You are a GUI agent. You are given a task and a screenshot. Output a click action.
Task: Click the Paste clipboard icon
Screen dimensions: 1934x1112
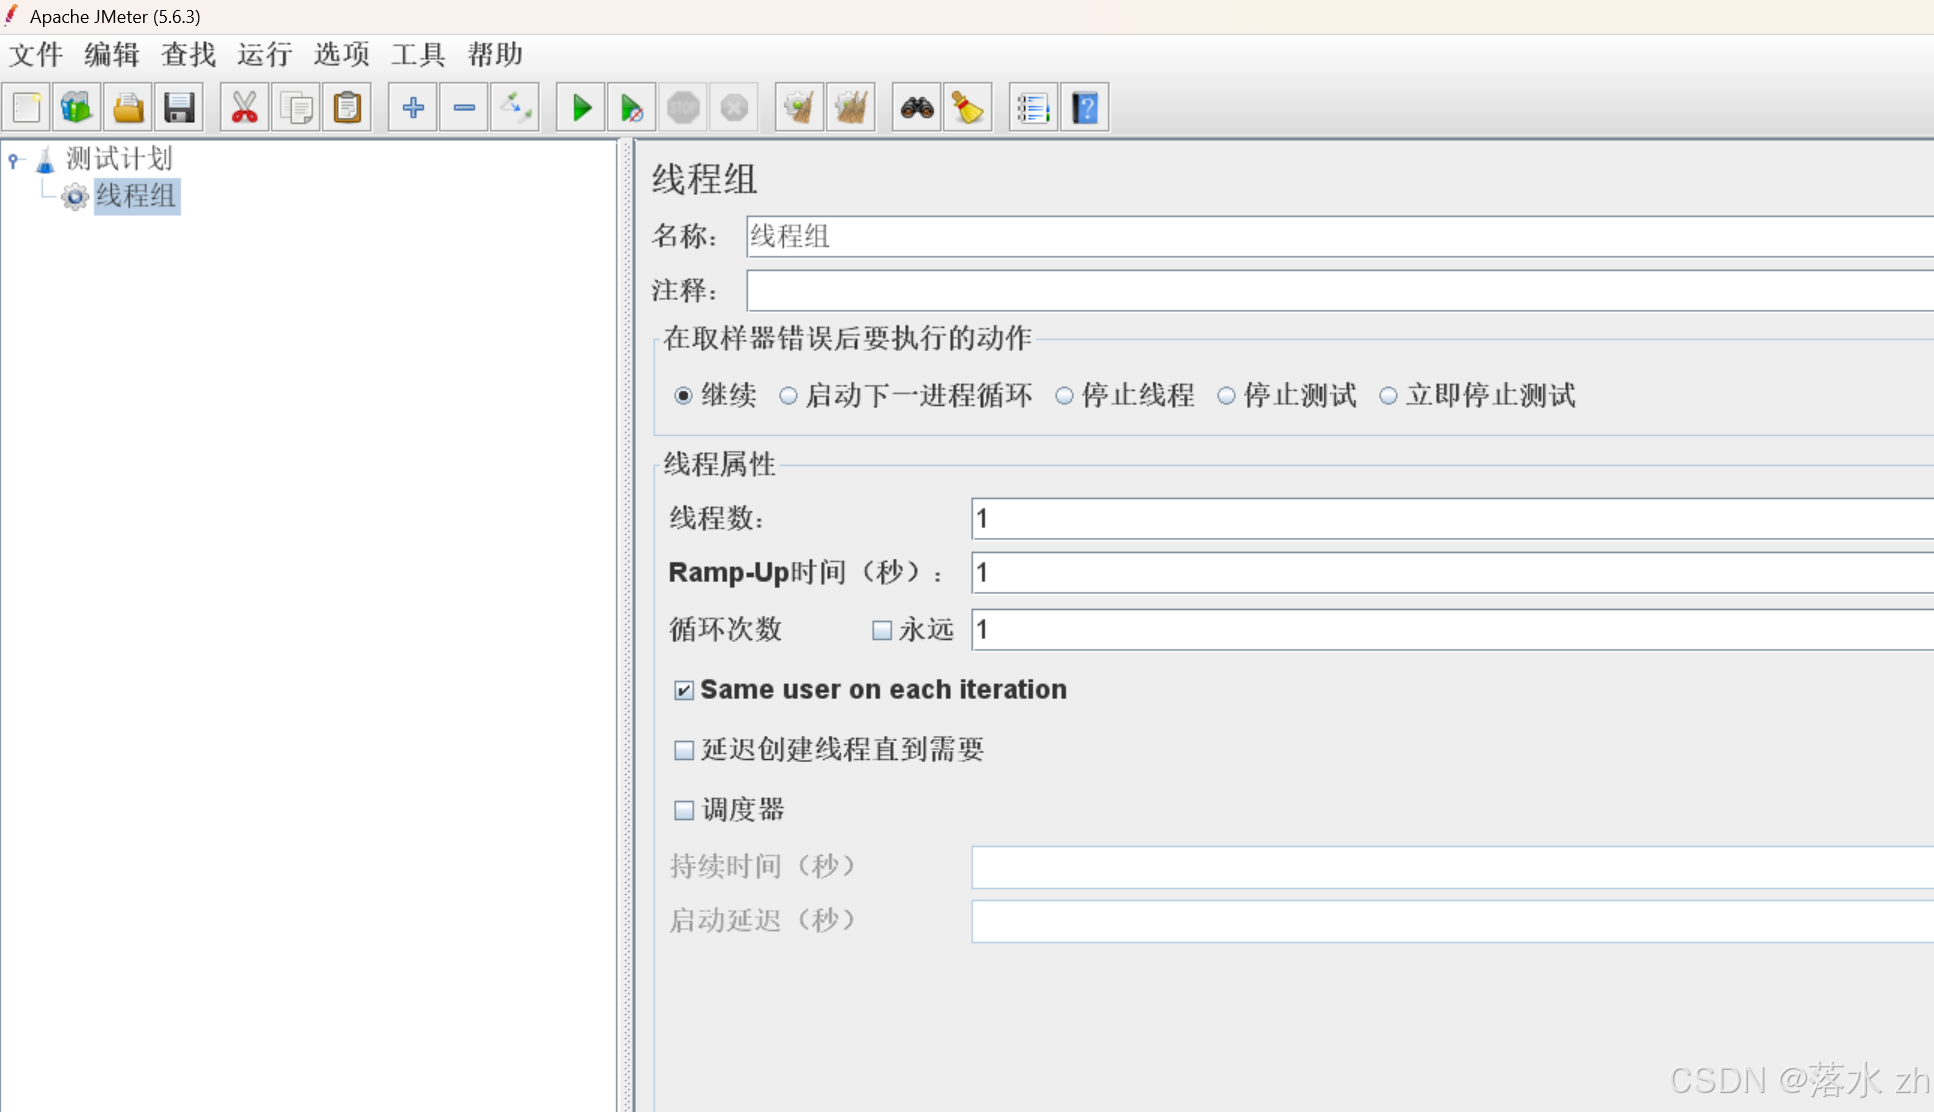[347, 107]
